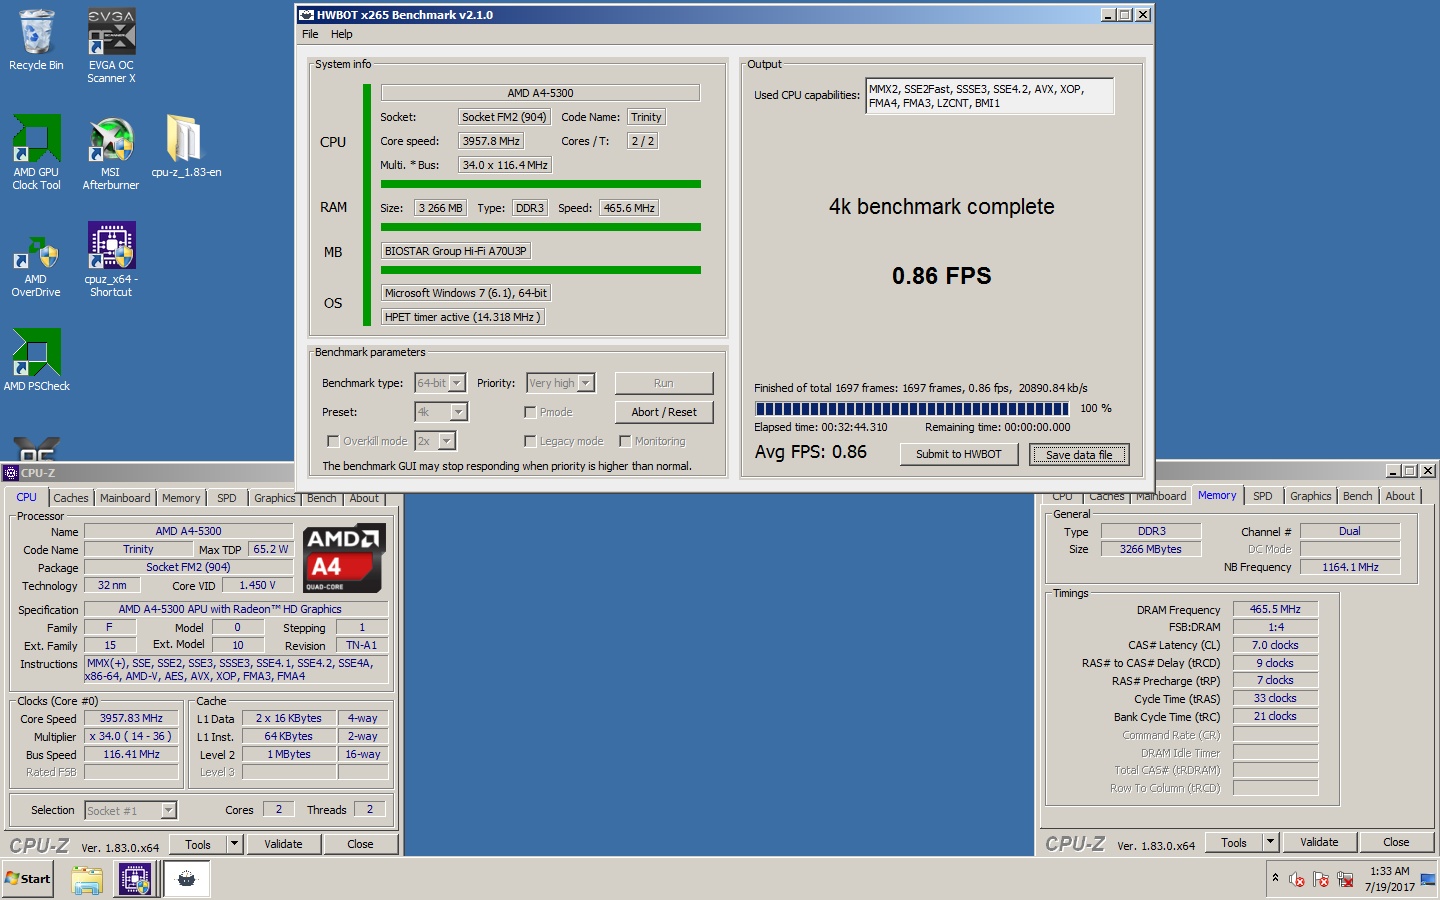Click the Submit to HWBOT button
This screenshot has height=900, width=1440.
coord(958,454)
